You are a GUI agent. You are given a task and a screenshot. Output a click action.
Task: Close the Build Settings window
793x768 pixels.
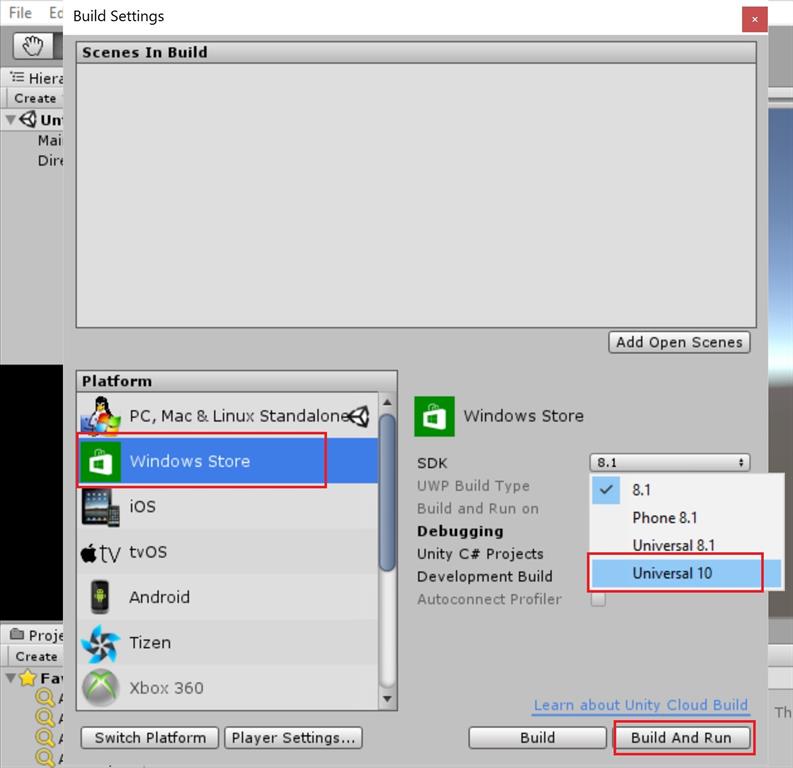click(755, 19)
